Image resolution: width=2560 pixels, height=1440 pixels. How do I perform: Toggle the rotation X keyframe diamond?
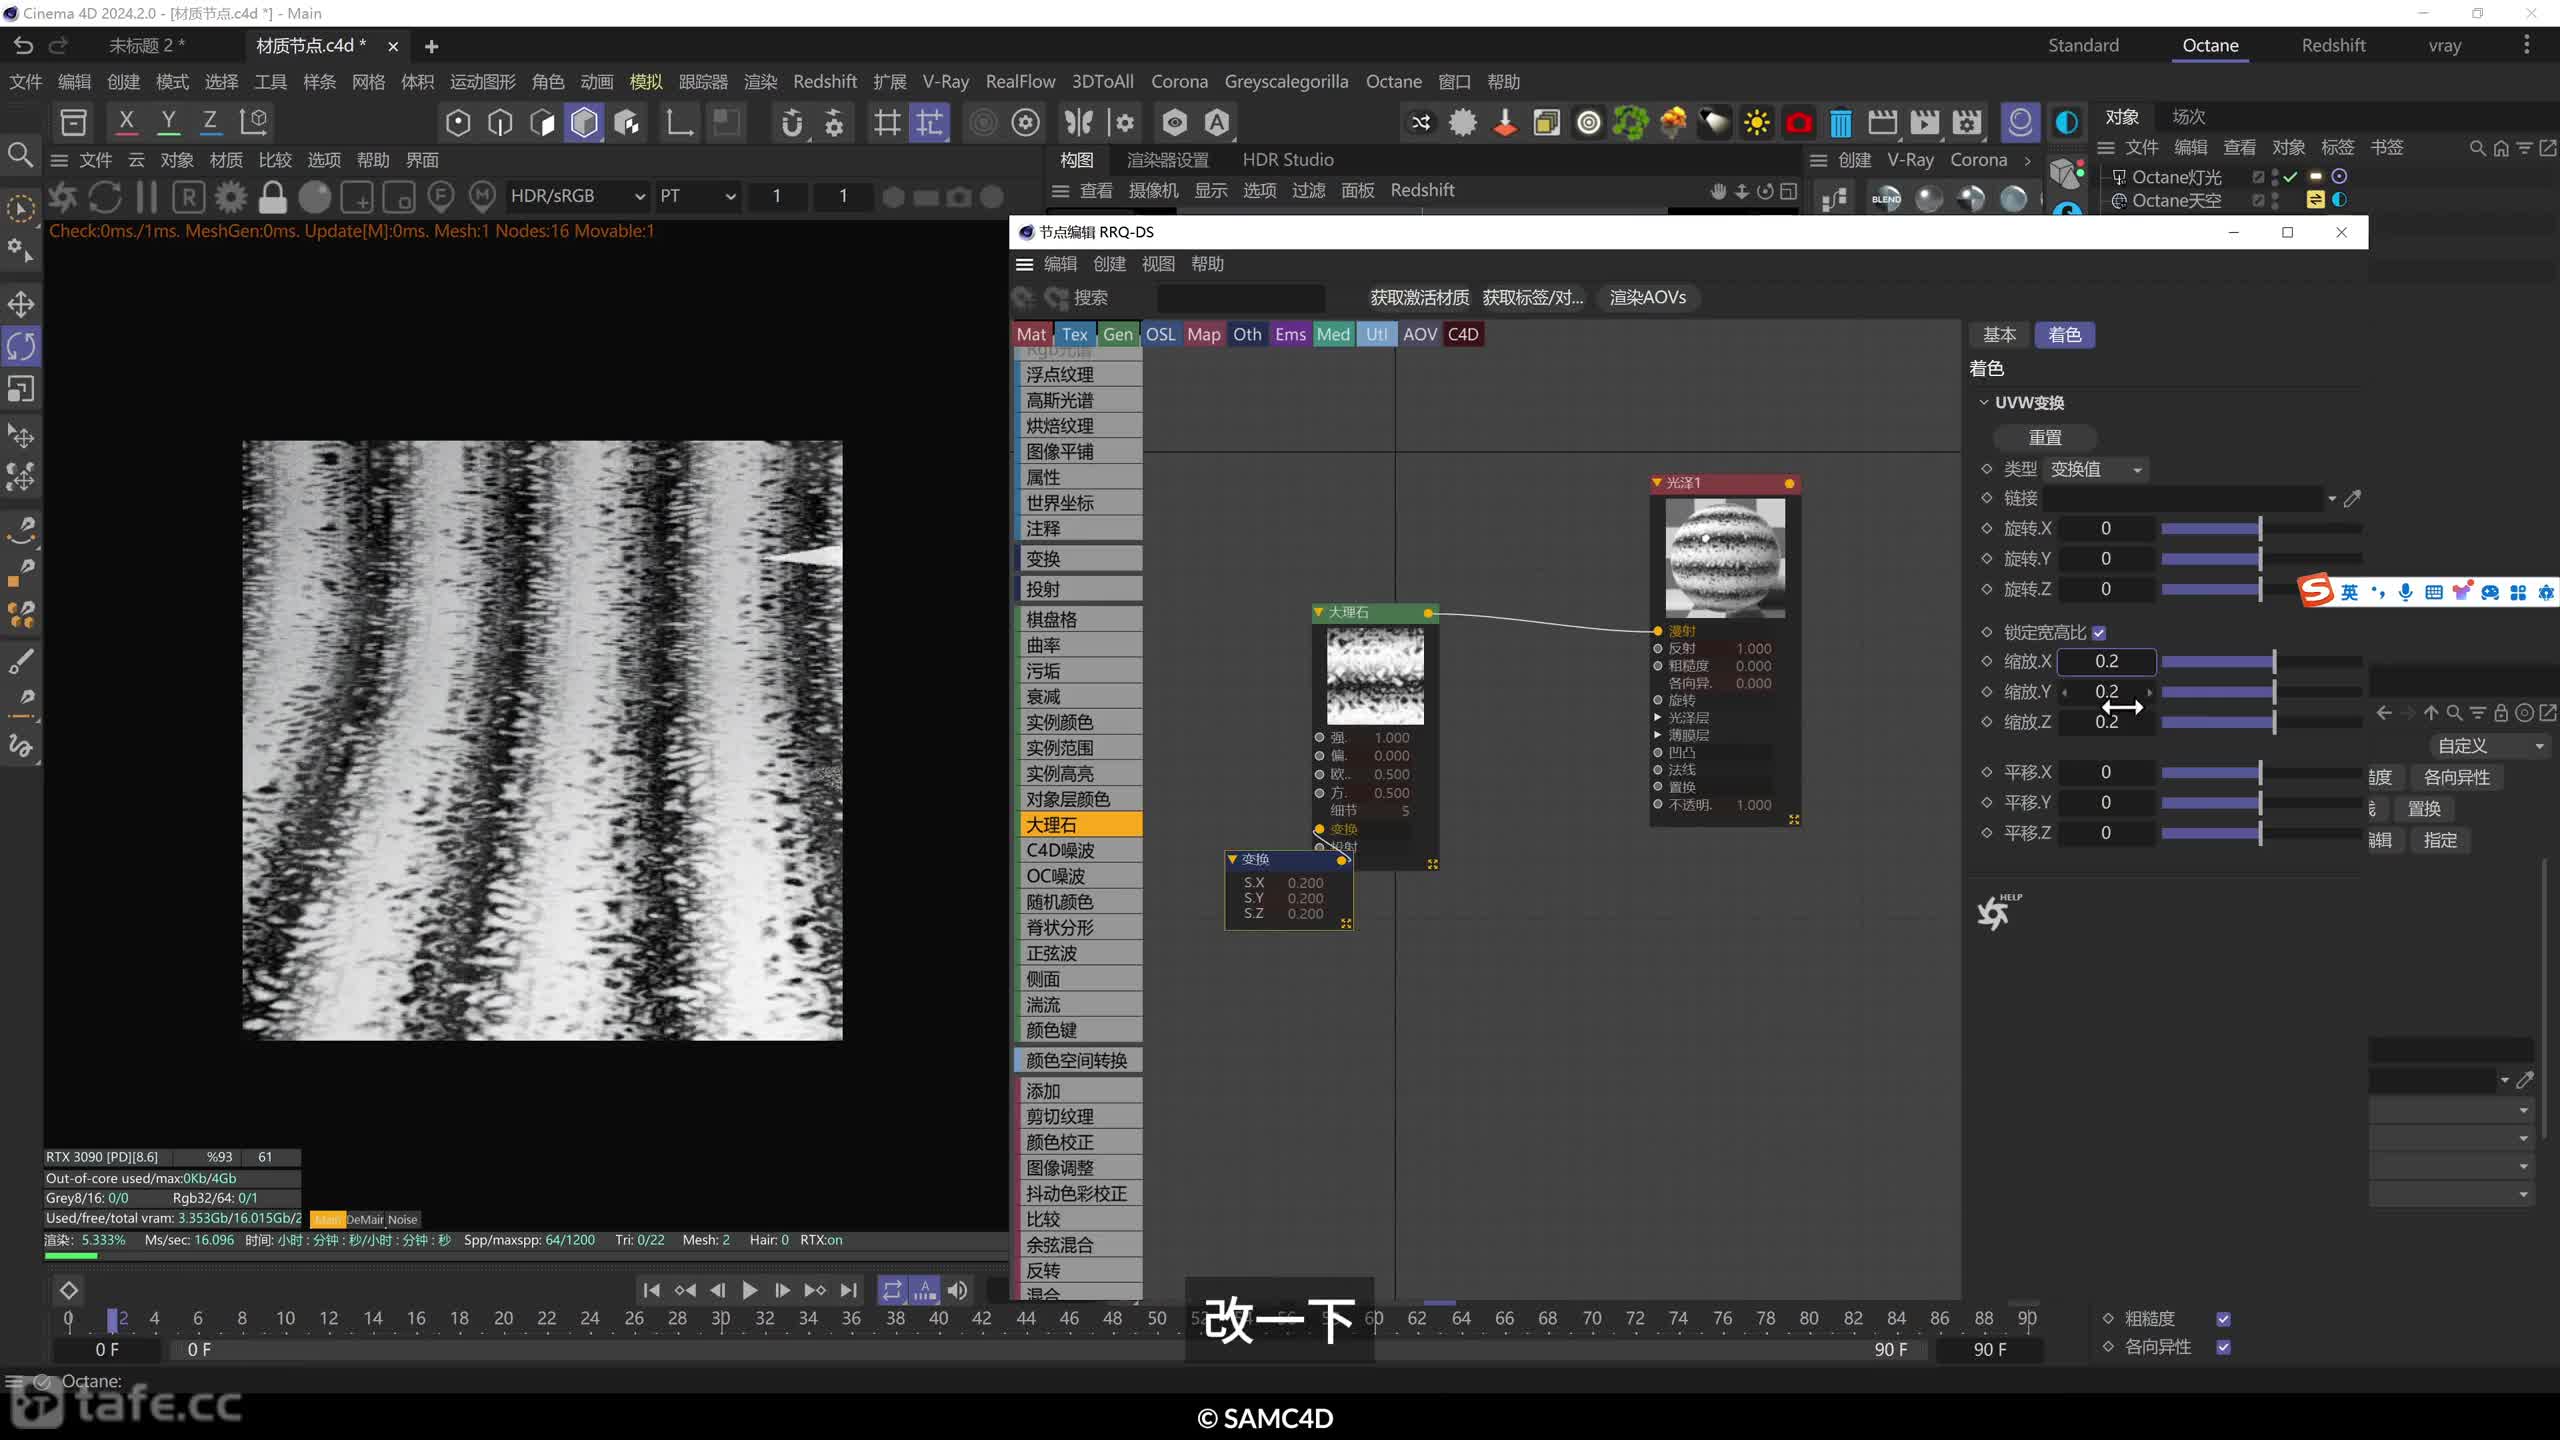(1986, 528)
